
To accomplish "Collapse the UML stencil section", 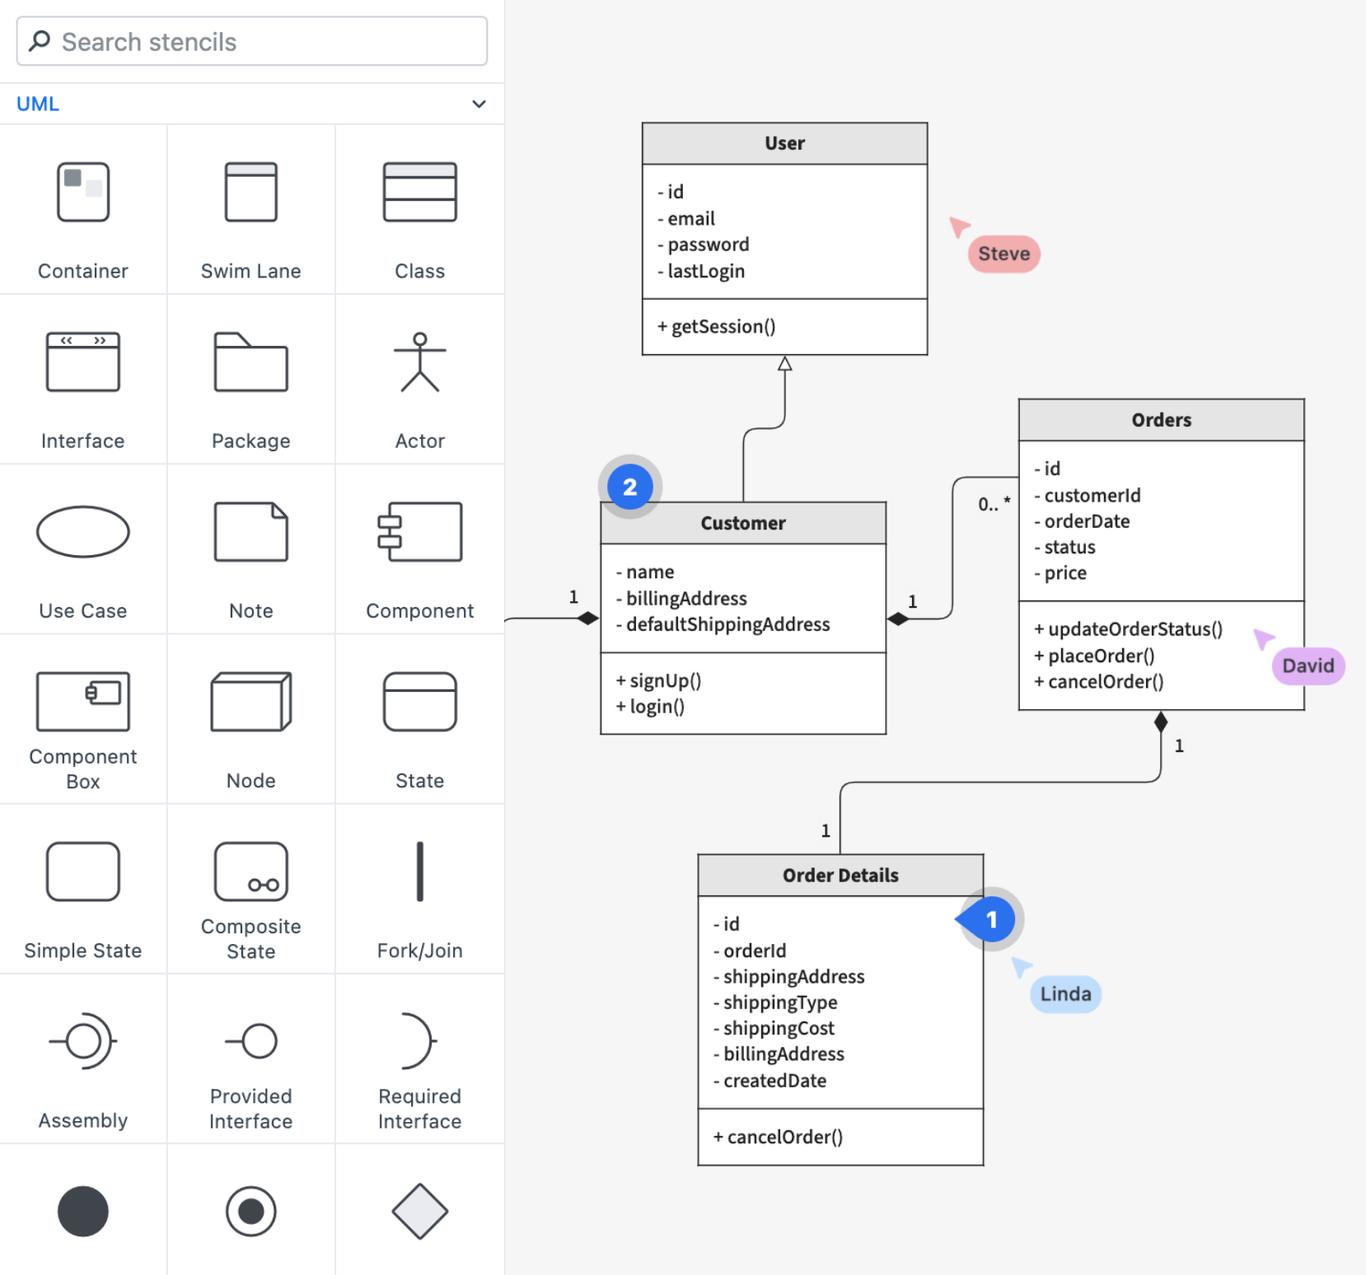I will pyautogui.click(x=478, y=103).
